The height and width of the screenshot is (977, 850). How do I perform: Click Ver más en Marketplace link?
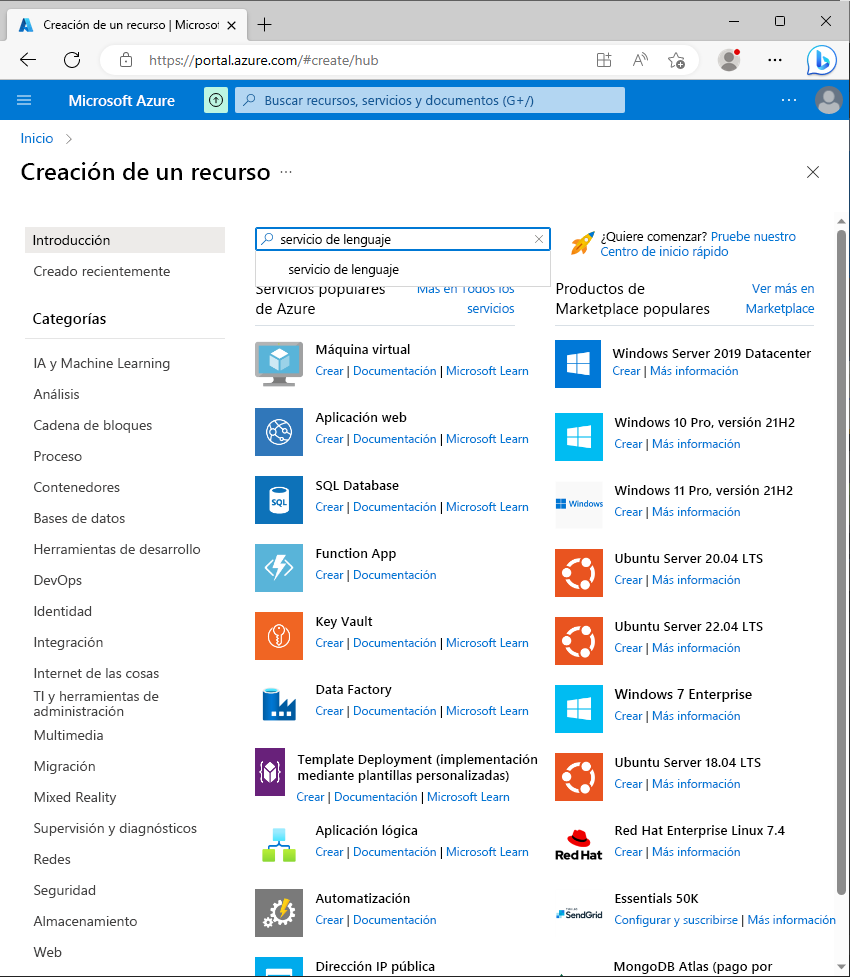pyautogui.click(x=780, y=298)
